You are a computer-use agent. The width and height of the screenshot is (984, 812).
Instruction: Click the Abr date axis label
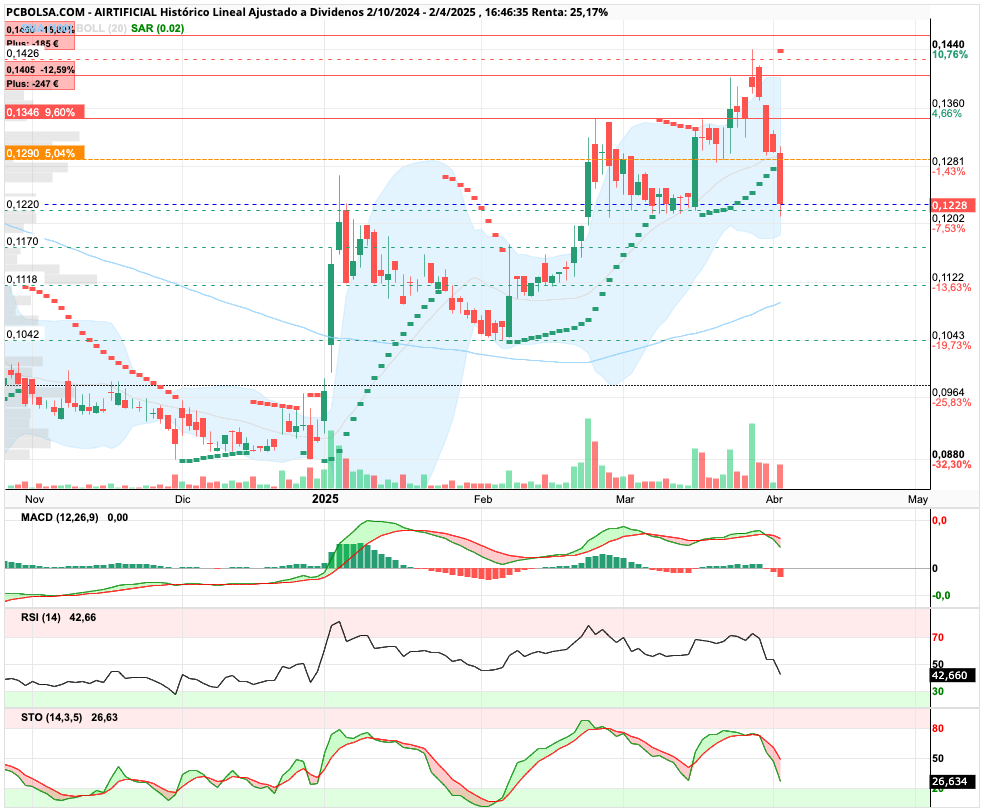coord(774,499)
